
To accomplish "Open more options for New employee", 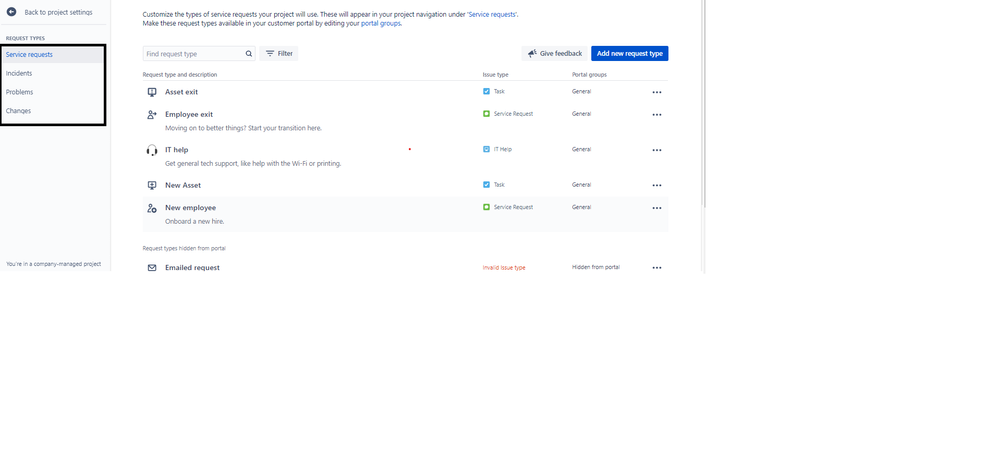I will (x=657, y=208).
